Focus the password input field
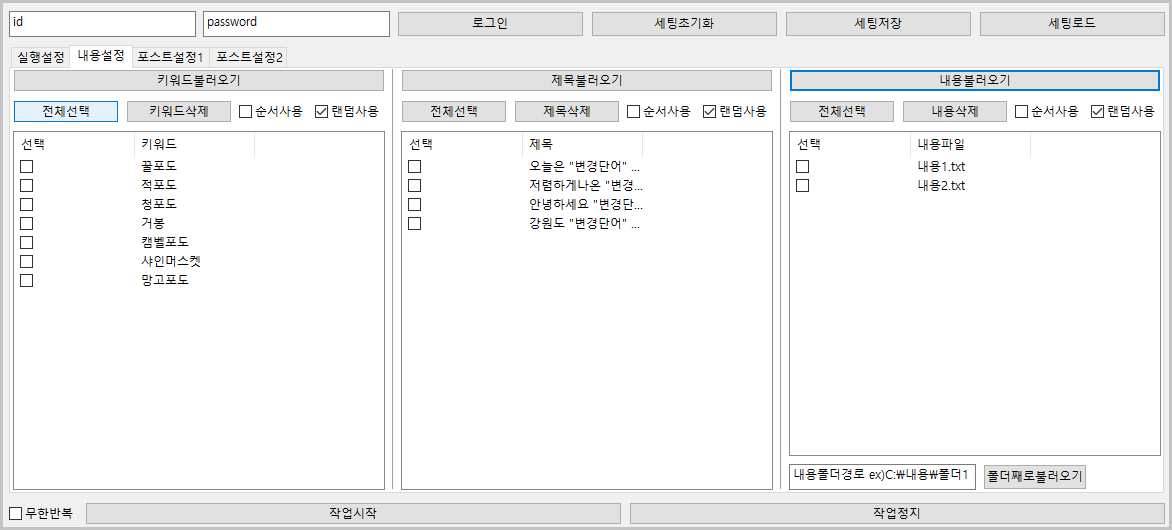The image size is (1172, 530). tap(295, 23)
